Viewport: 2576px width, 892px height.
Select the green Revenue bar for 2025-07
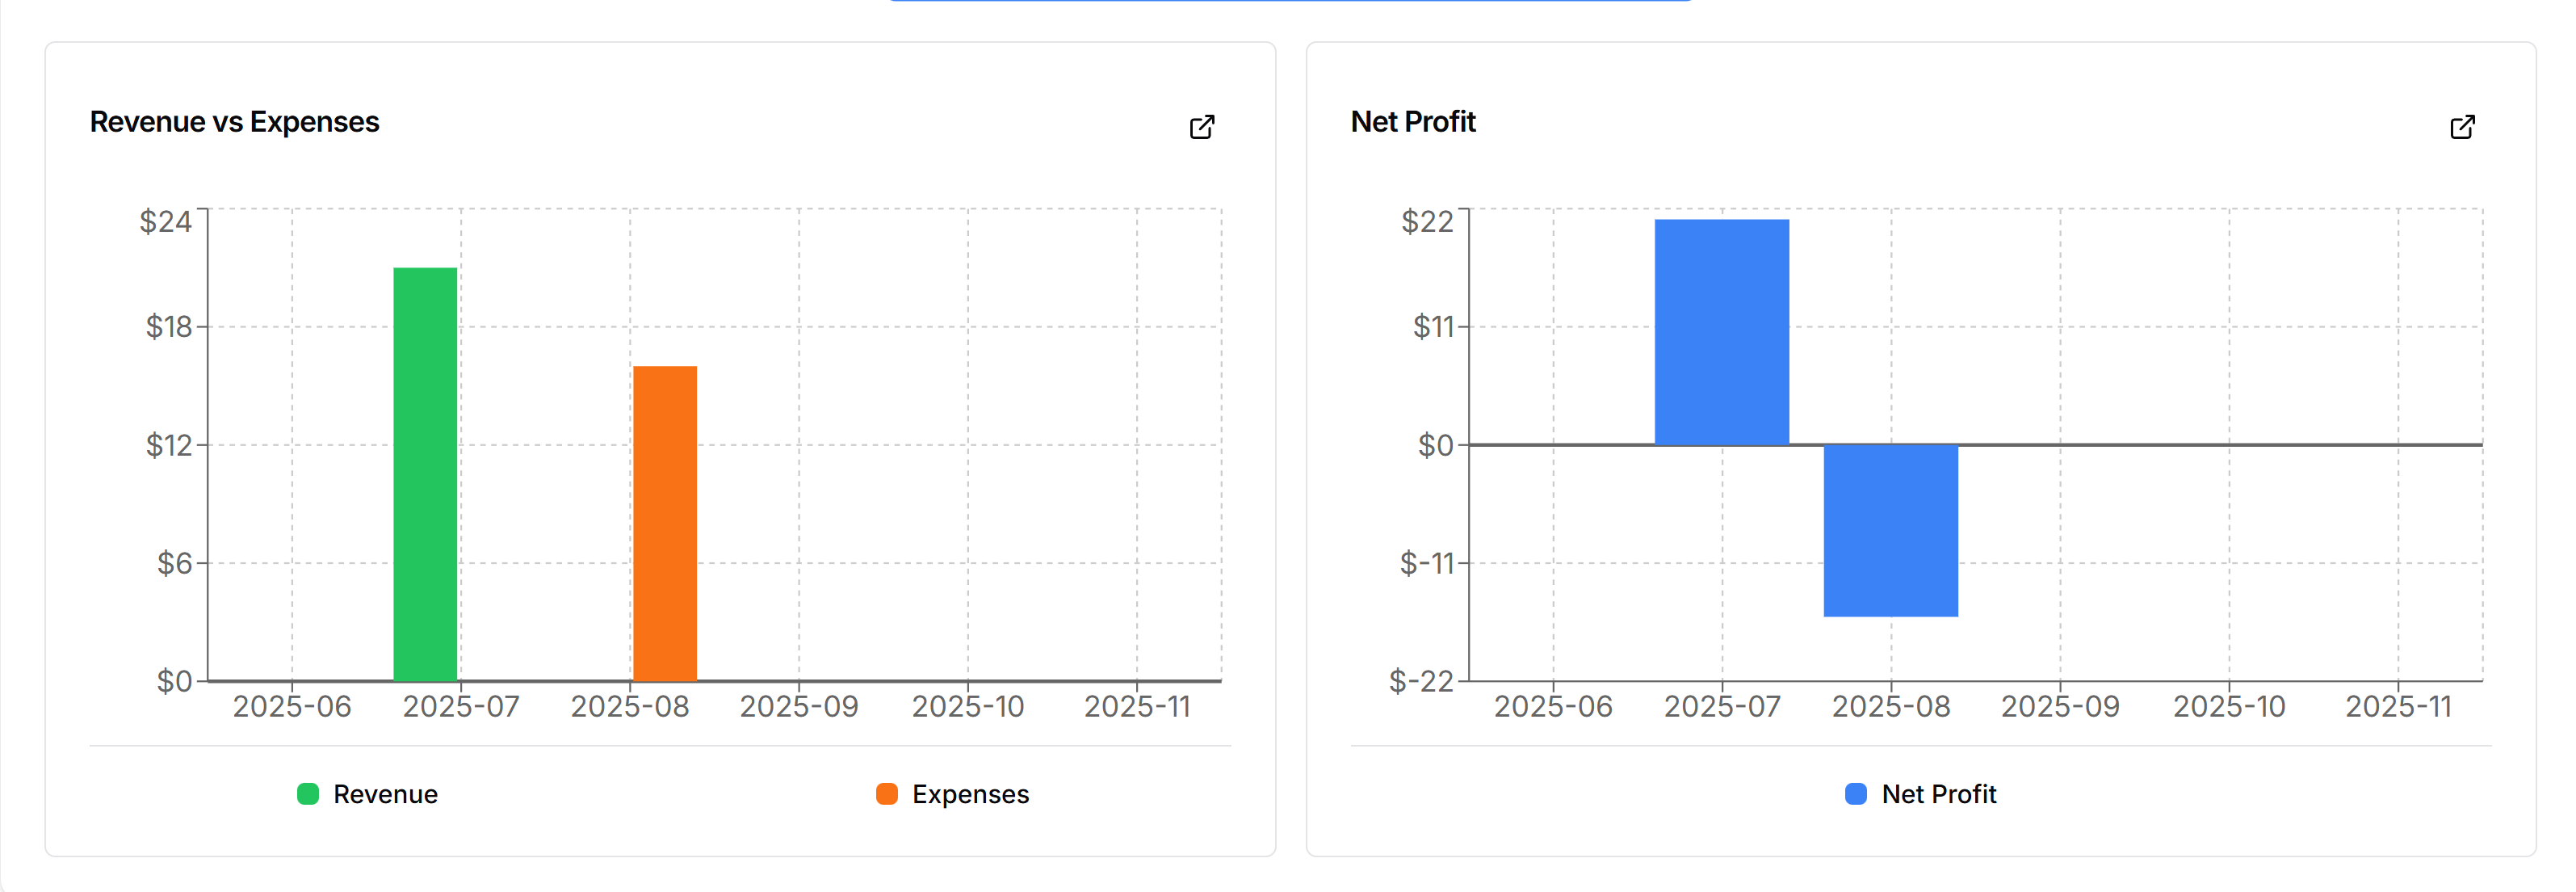425,474
